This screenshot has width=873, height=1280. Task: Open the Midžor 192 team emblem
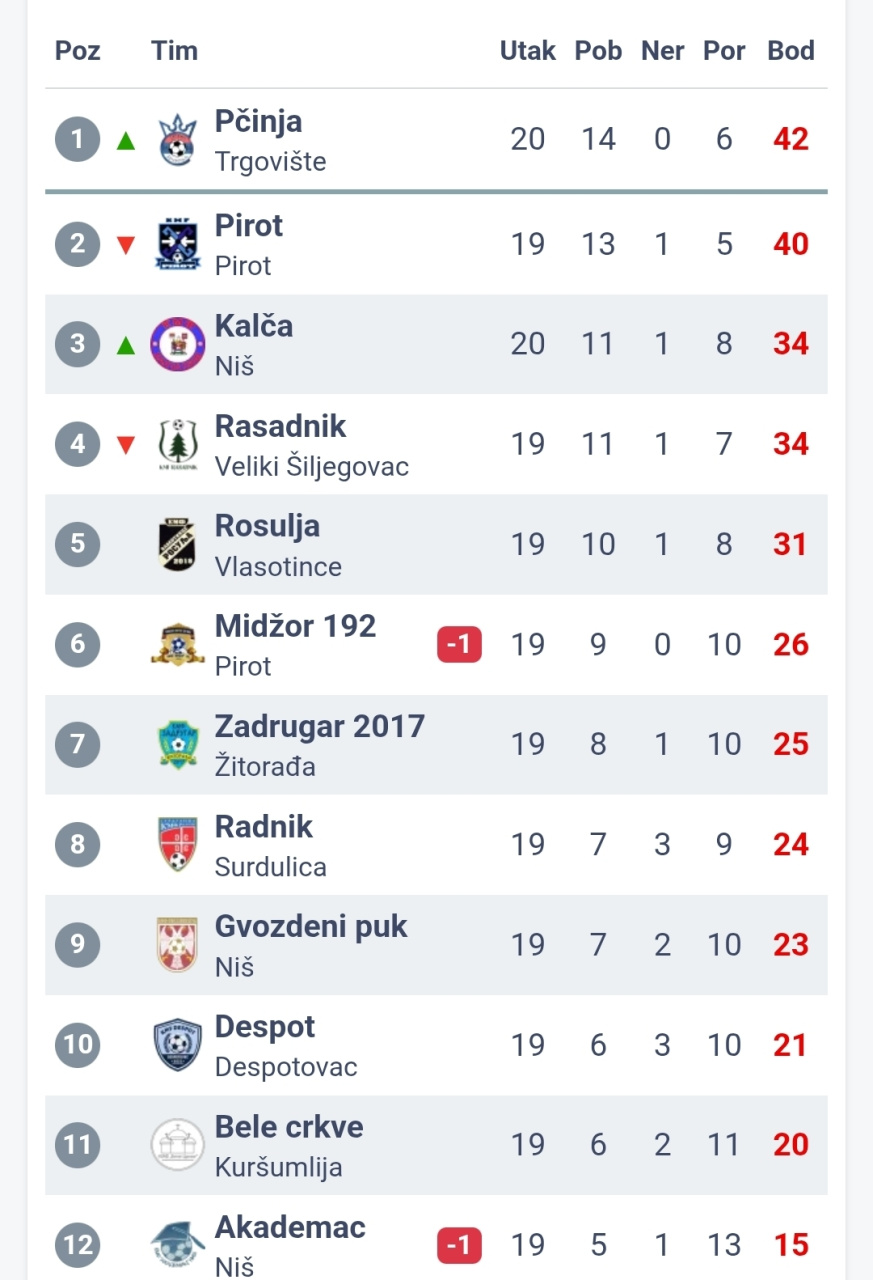(178, 644)
